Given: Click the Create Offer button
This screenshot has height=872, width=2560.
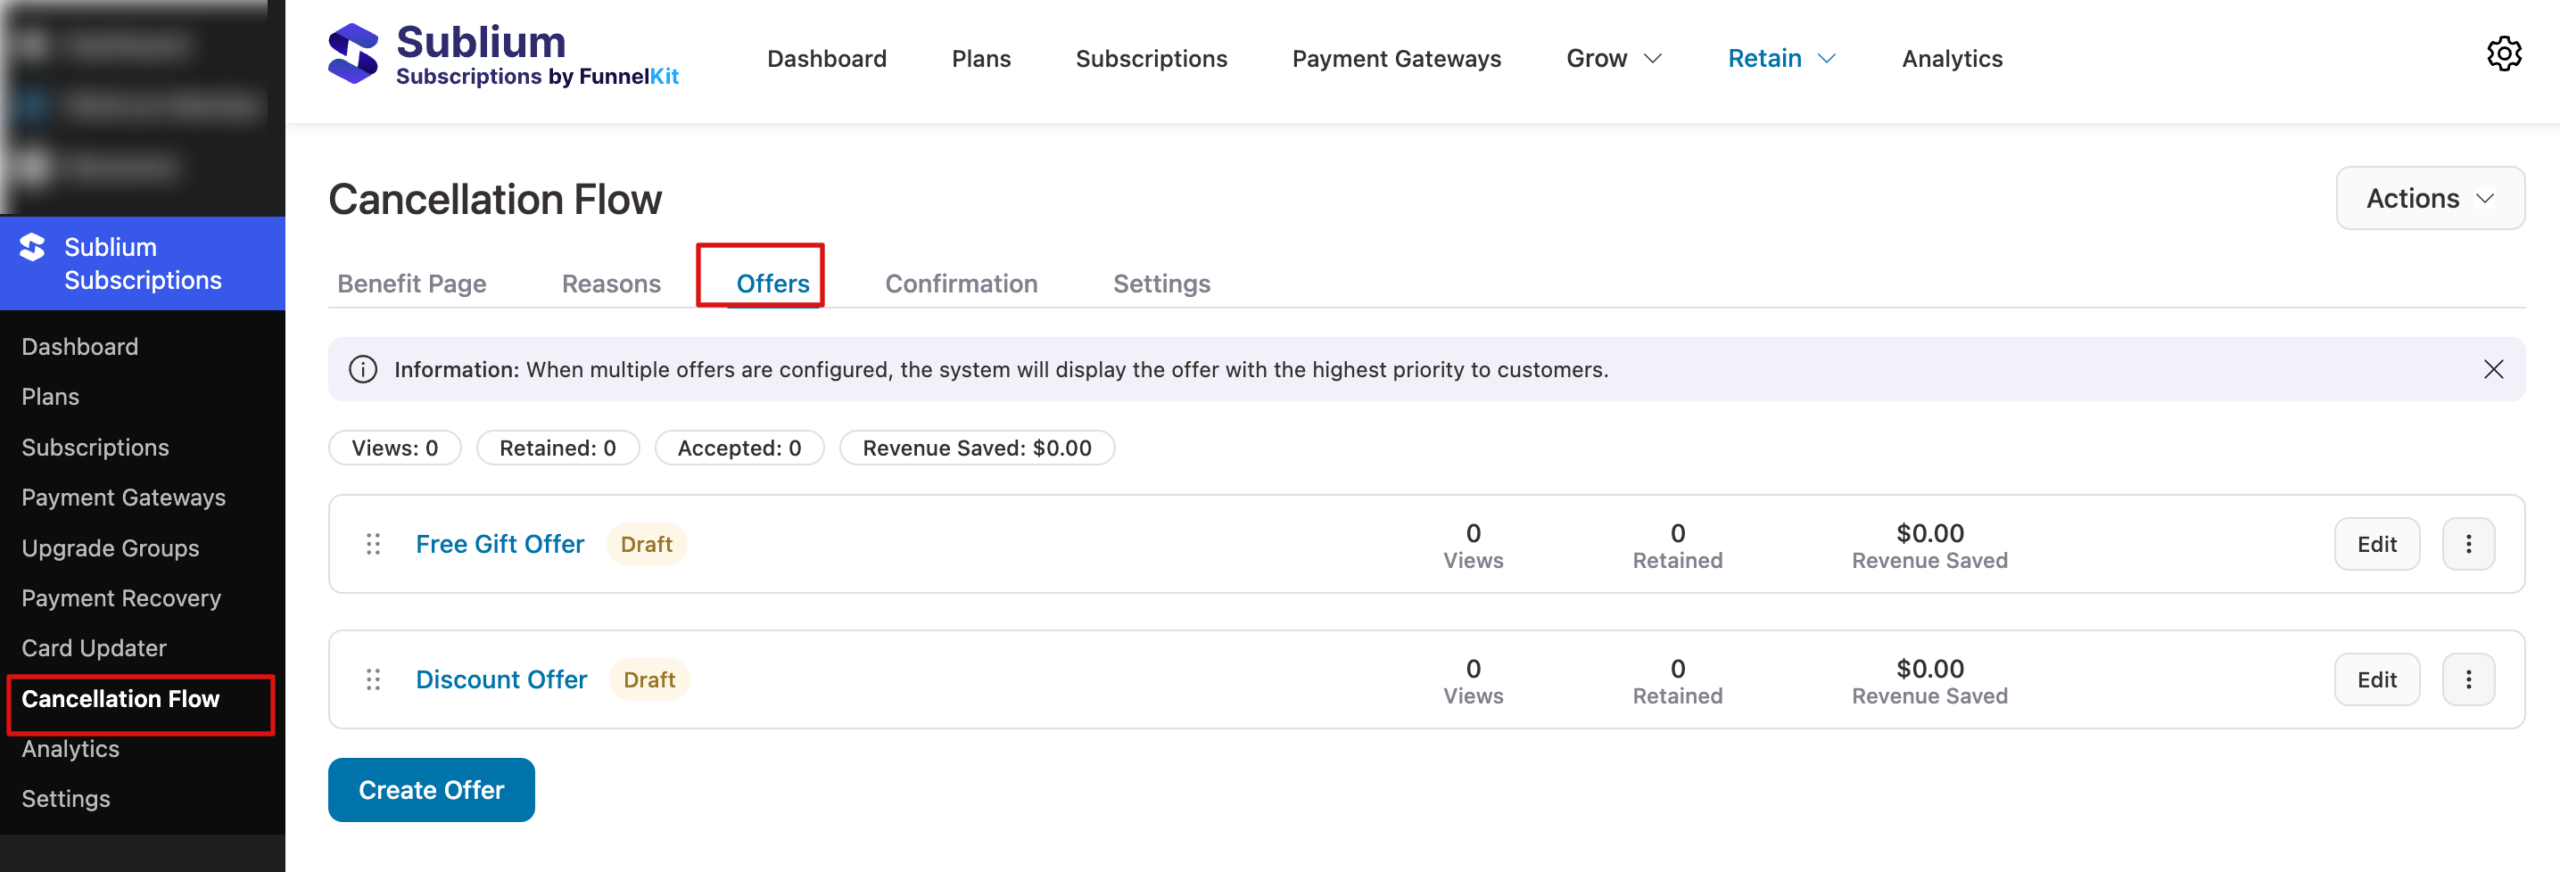Looking at the screenshot, I should (431, 790).
